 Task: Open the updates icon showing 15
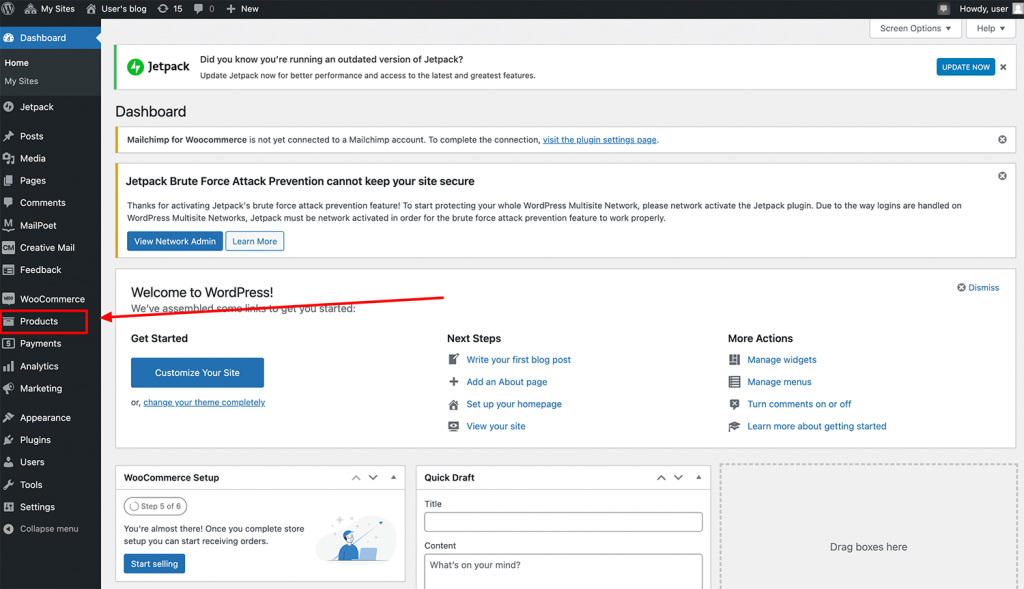(170, 8)
